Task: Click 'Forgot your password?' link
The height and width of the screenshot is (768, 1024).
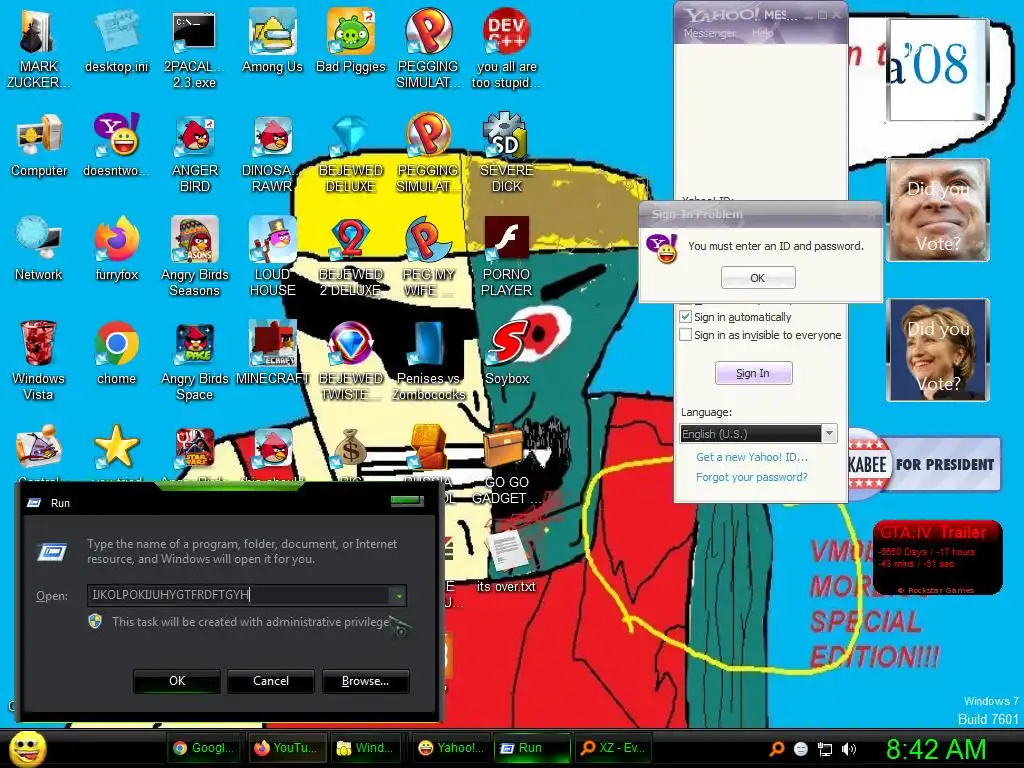Action: coord(751,477)
